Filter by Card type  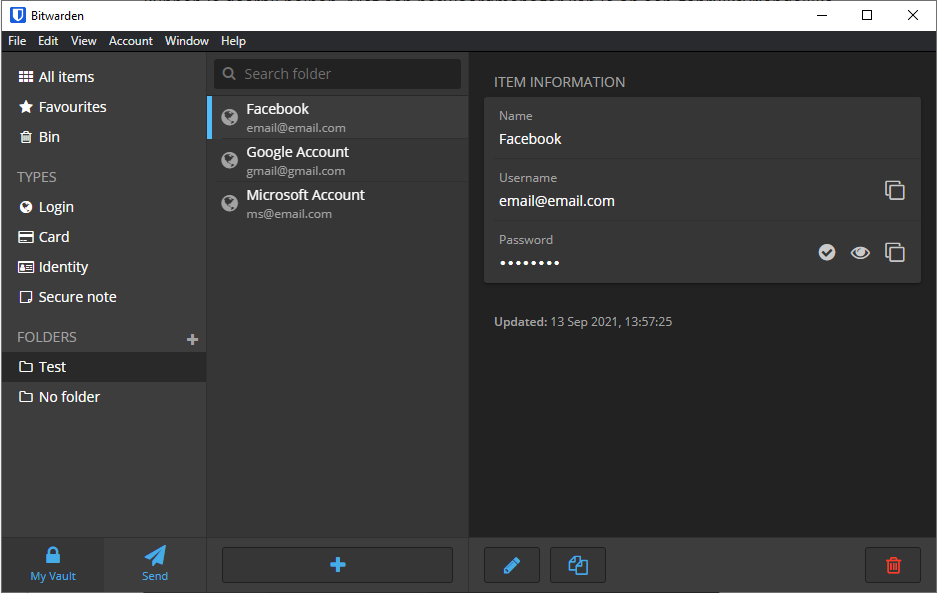click(44, 237)
